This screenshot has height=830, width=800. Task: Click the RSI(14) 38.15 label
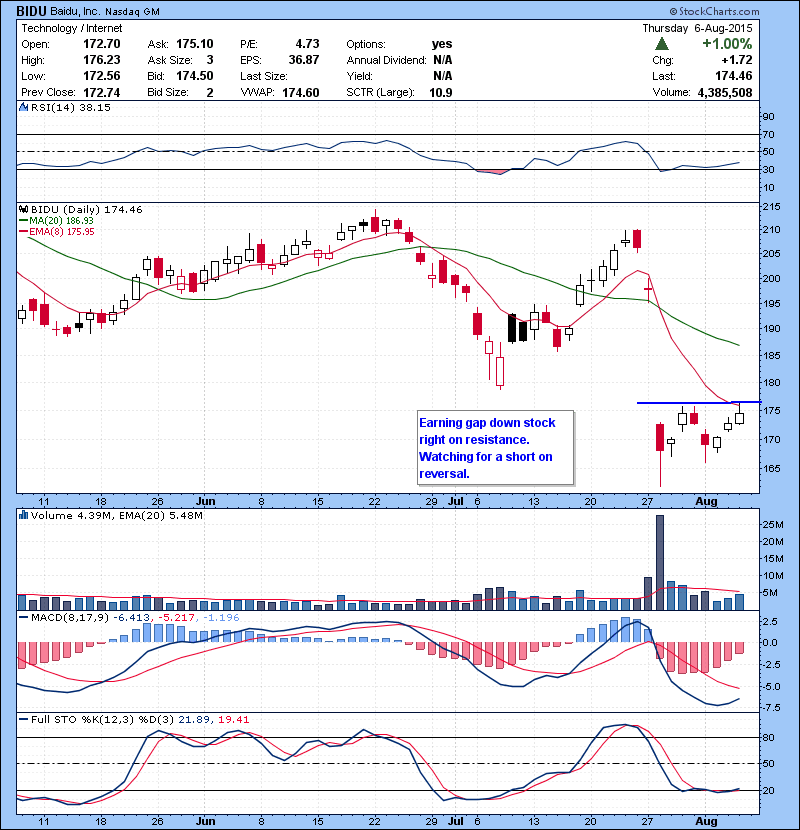pyautogui.click(x=71, y=107)
